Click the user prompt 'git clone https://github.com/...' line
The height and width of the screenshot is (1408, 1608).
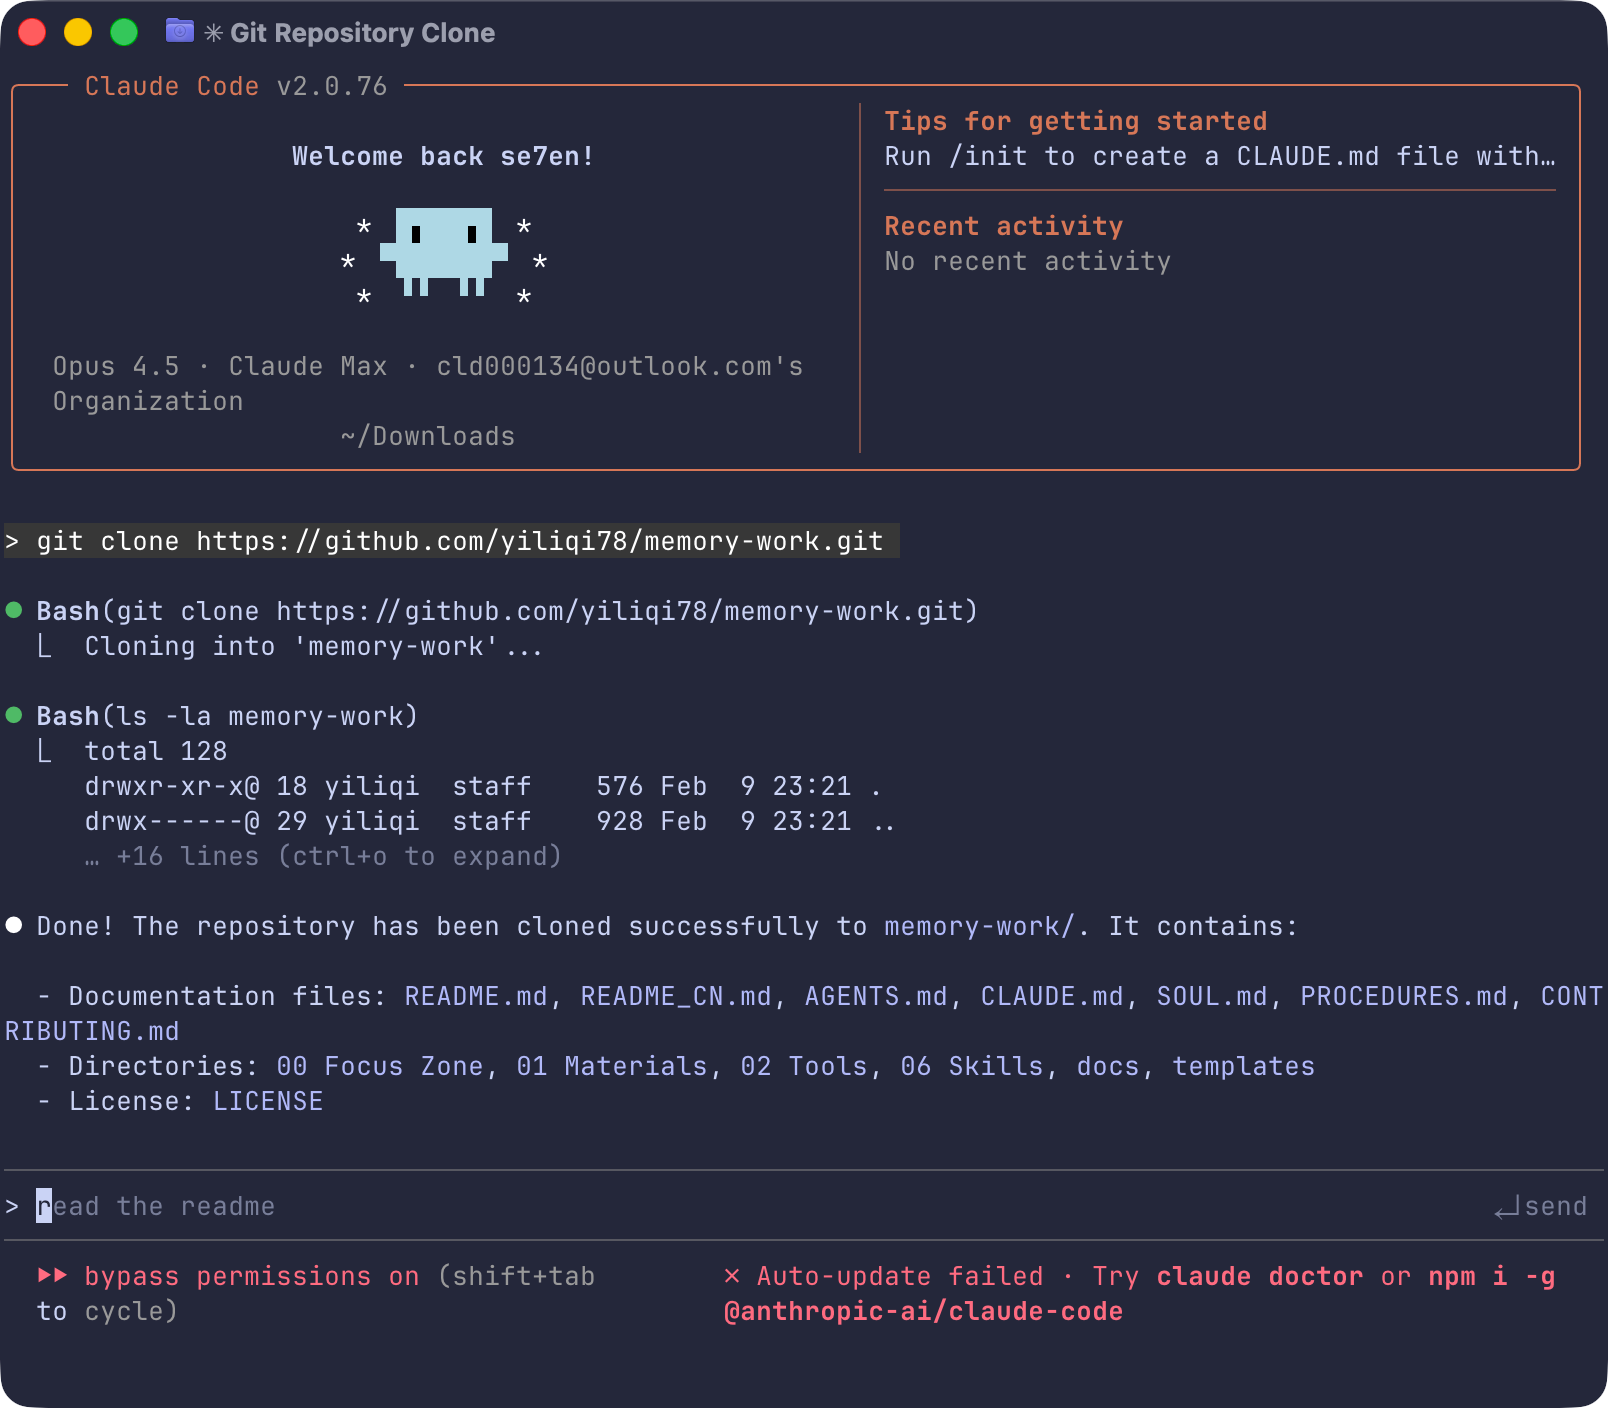click(x=452, y=541)
